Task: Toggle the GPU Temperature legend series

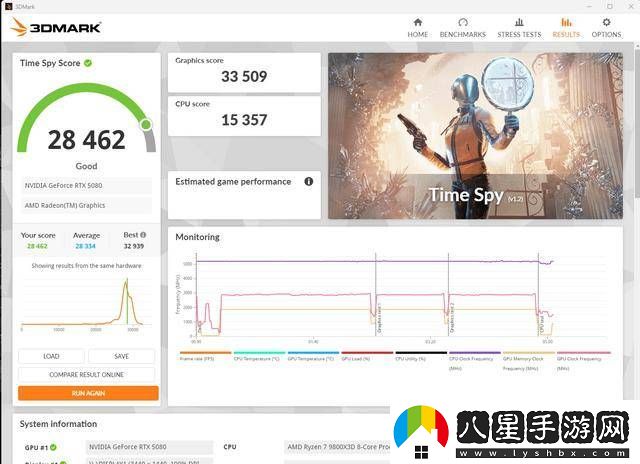Action: (x=313, y=356)
